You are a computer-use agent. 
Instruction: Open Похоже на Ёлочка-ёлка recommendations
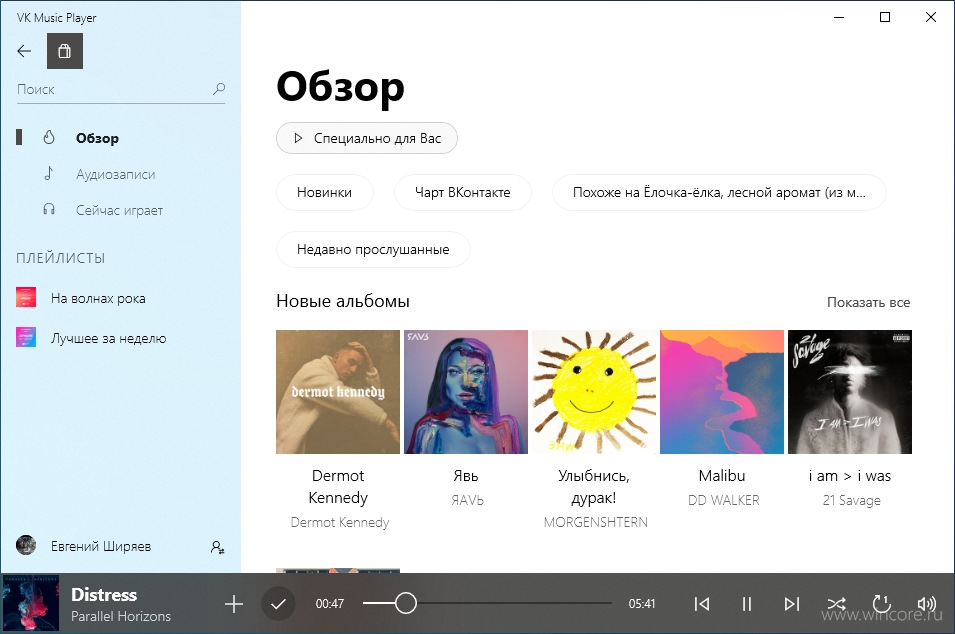point(719,192)
